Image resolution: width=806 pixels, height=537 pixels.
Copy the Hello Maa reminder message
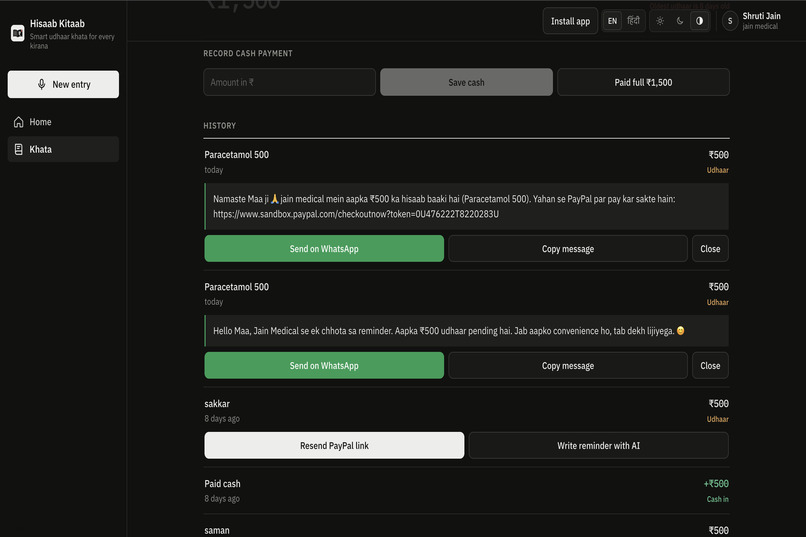[567, 365]
